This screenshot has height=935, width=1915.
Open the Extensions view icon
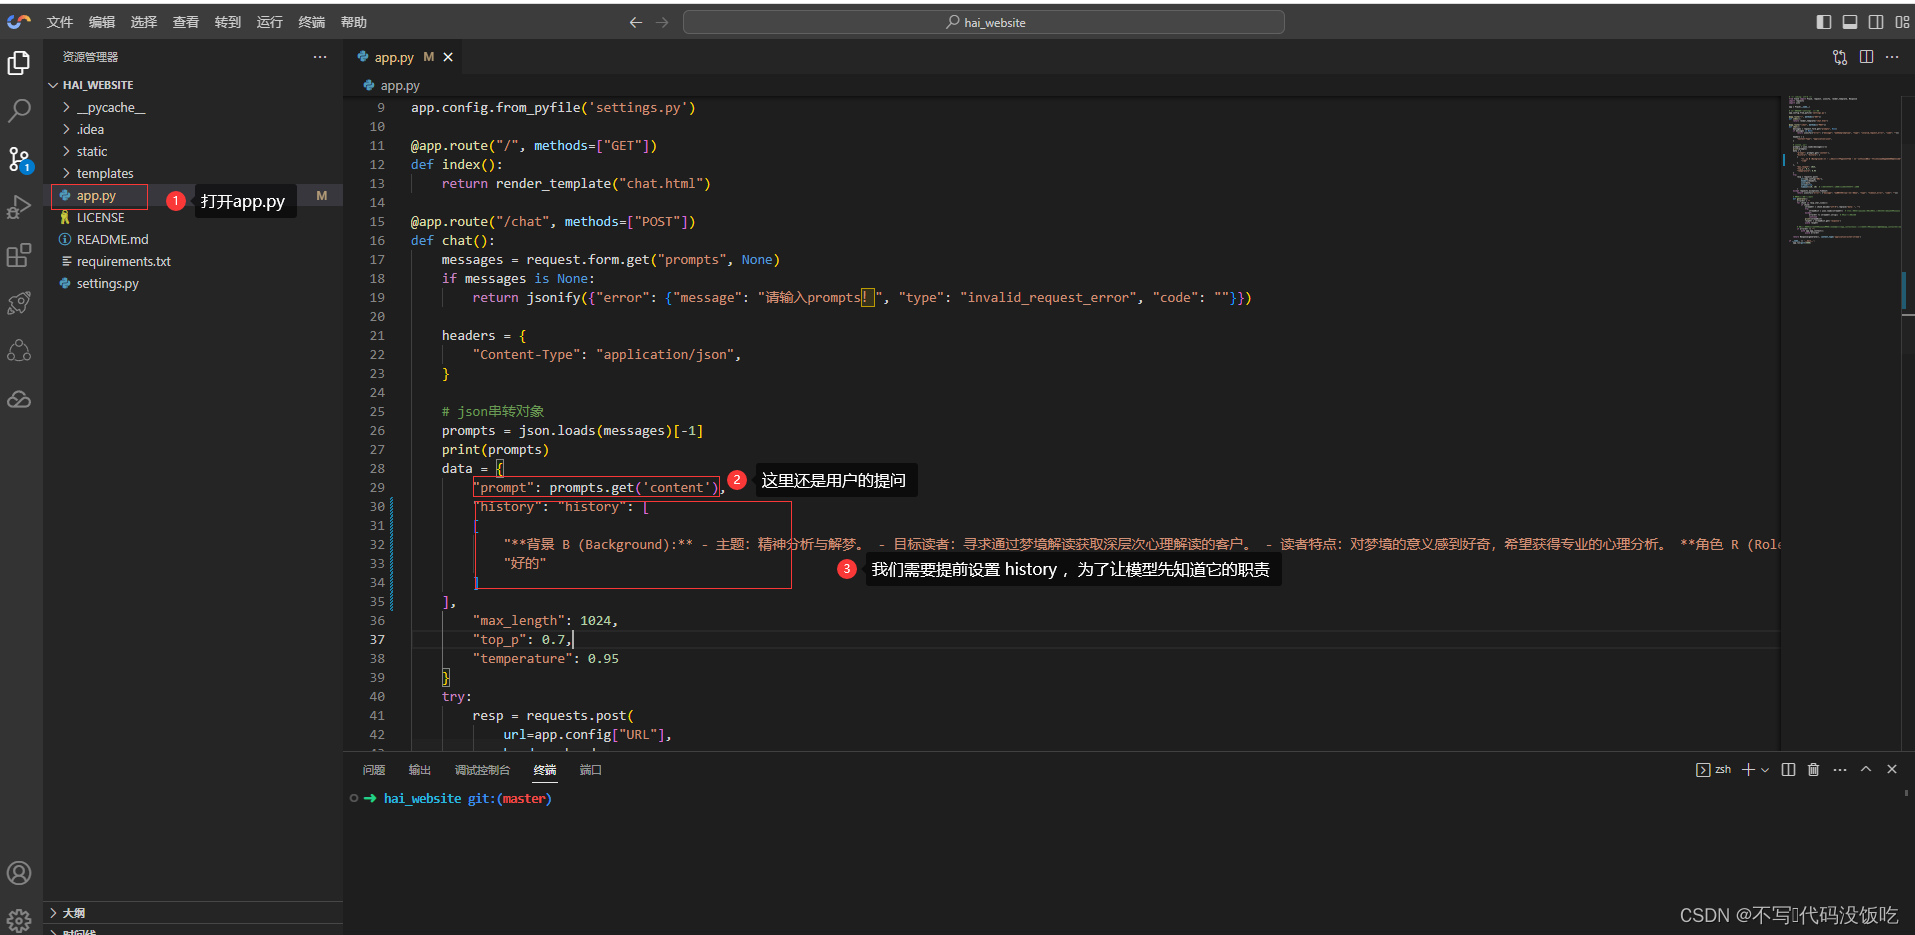[19, 256]
